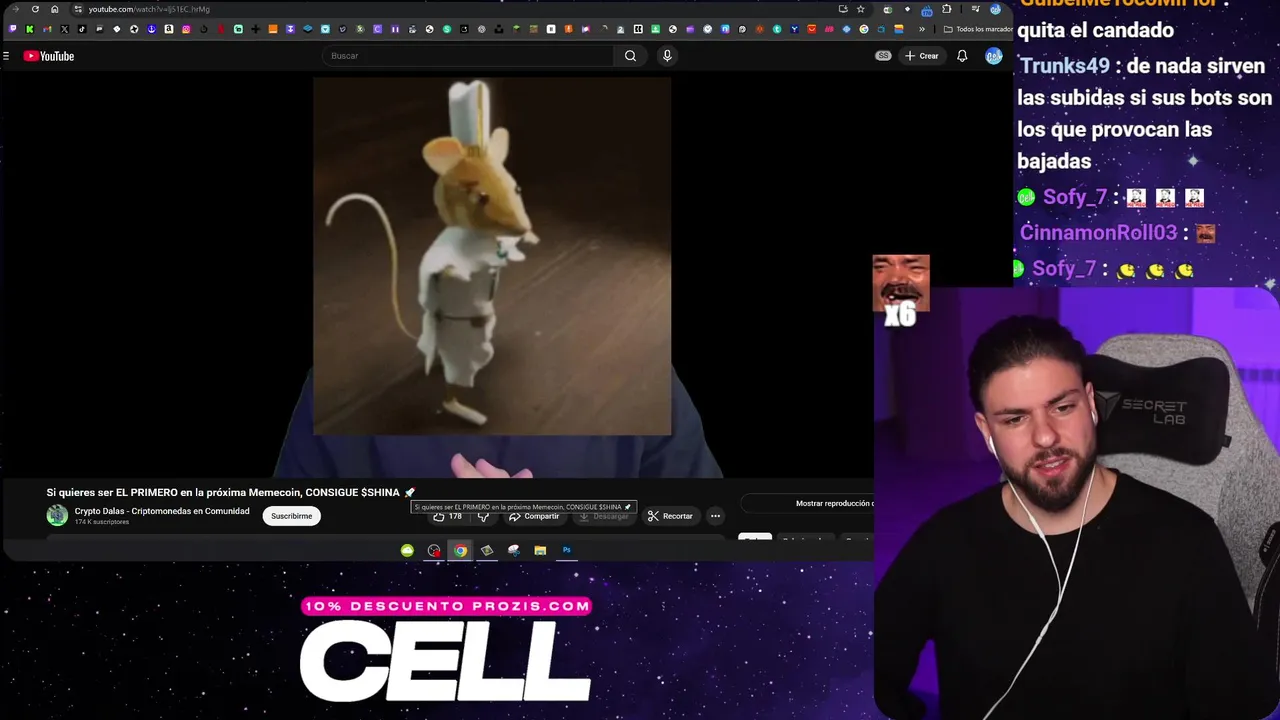Viewport: 1280px width, 720px height.
Task: Bookmark this page with star icon
Action: click(860, 9)
